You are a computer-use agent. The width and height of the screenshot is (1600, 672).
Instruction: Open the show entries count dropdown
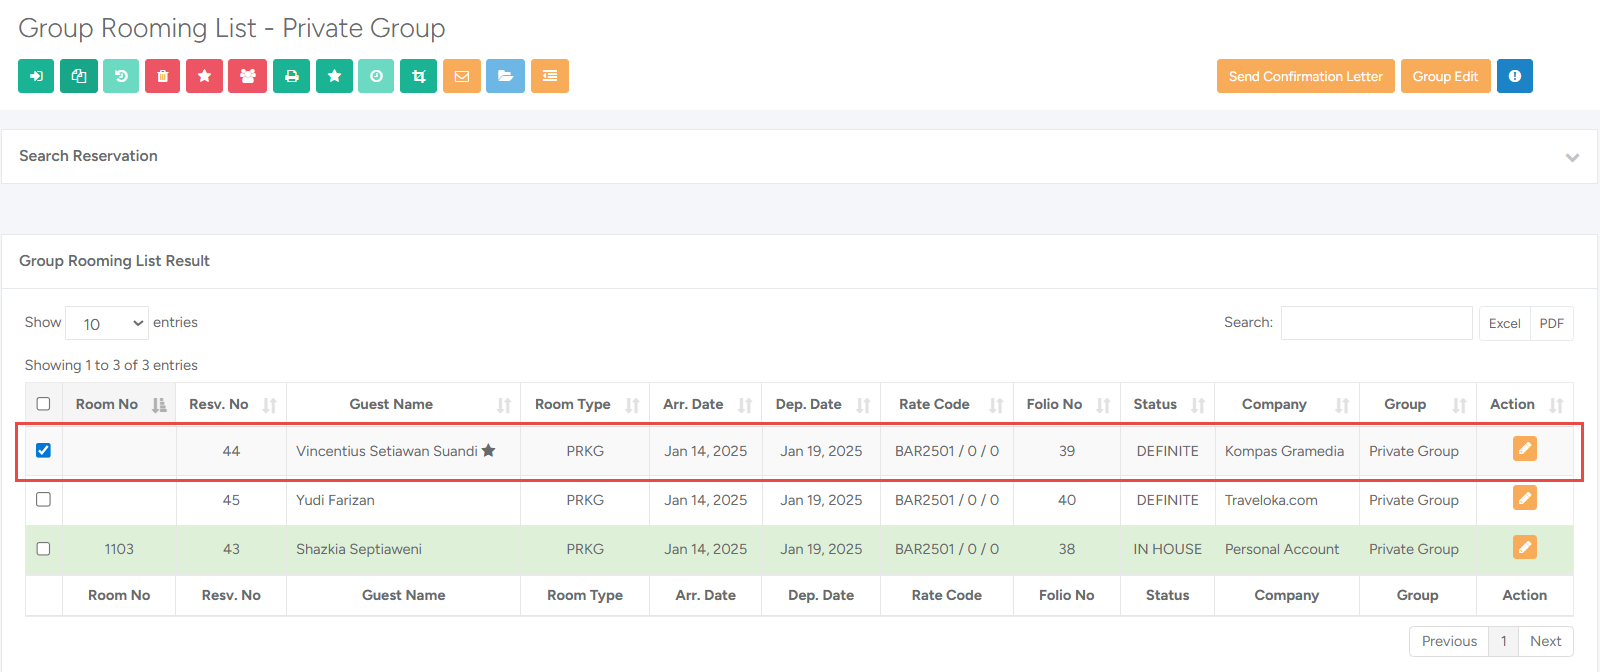pyautogui.click(x=107, y=323)
